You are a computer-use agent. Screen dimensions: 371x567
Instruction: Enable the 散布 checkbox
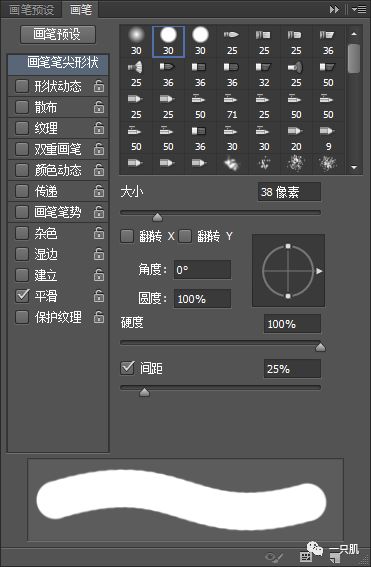click(22, 107)
